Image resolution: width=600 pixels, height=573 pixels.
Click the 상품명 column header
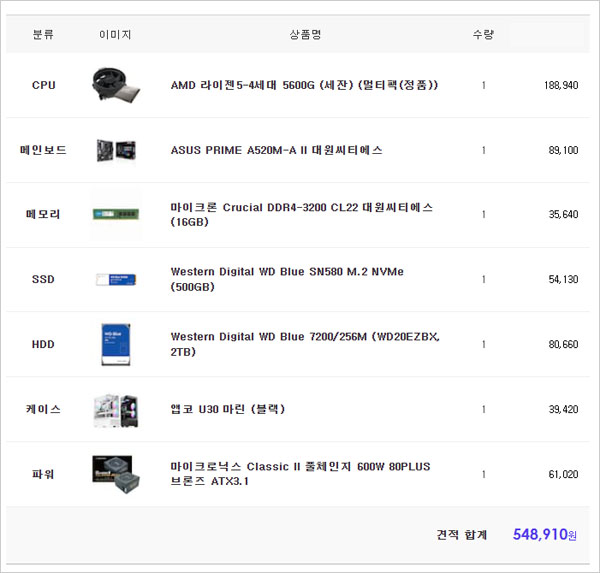[x=304, y=35]
